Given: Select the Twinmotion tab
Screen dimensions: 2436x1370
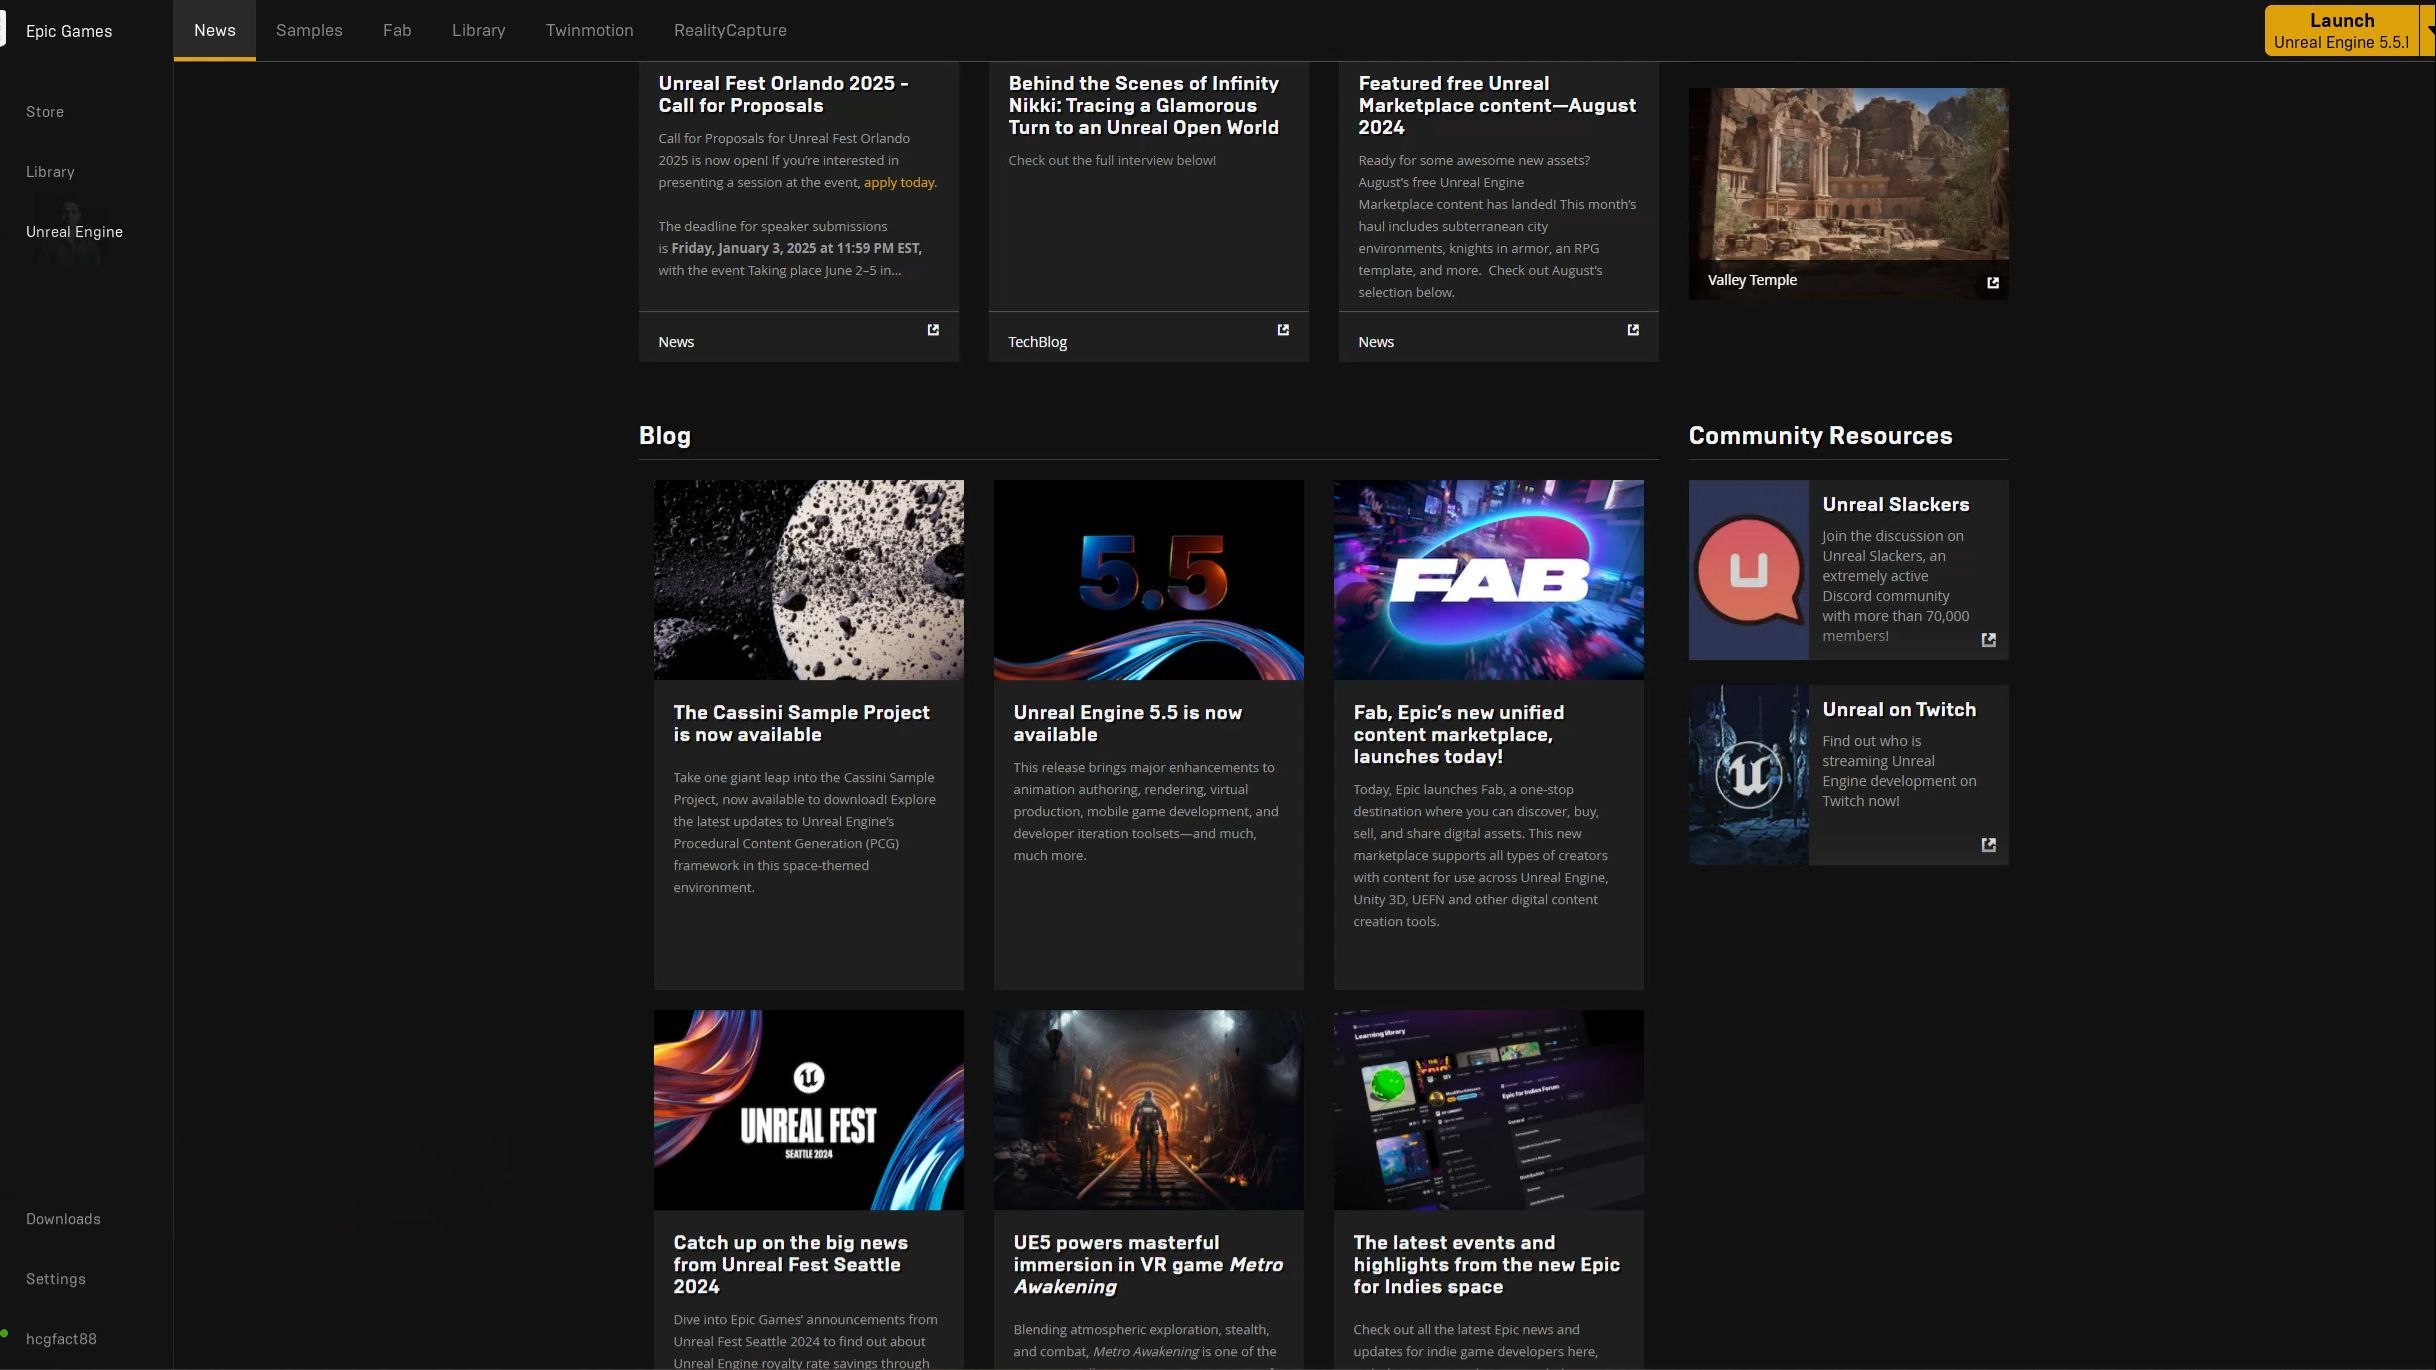Looking at the screenshot, I should (x=589, y=30).
